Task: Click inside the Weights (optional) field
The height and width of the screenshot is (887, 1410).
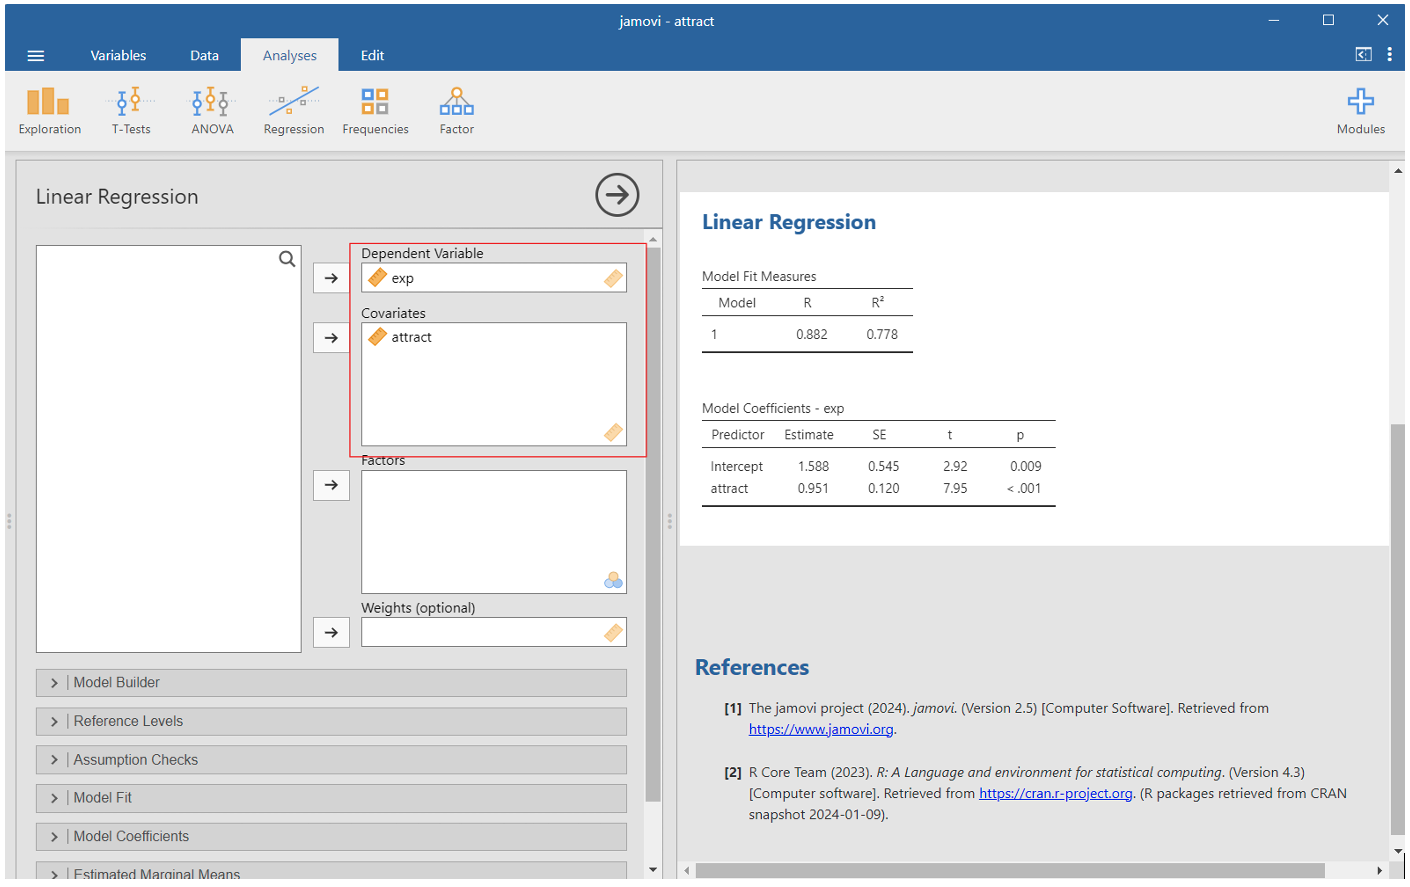Action: point(482,633)
